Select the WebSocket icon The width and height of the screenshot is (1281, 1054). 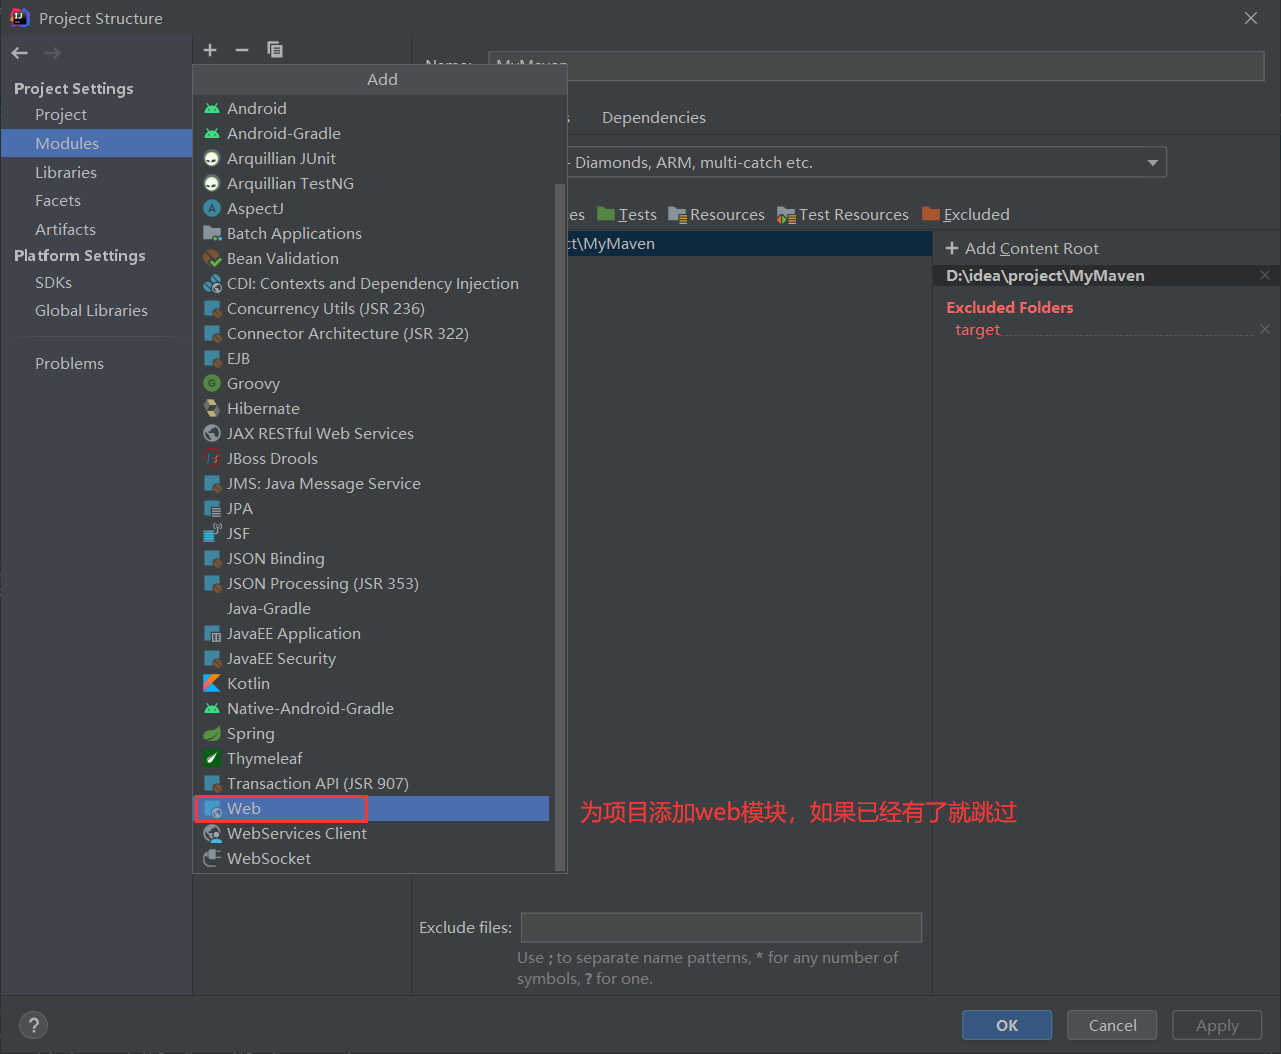click(212, 858)
